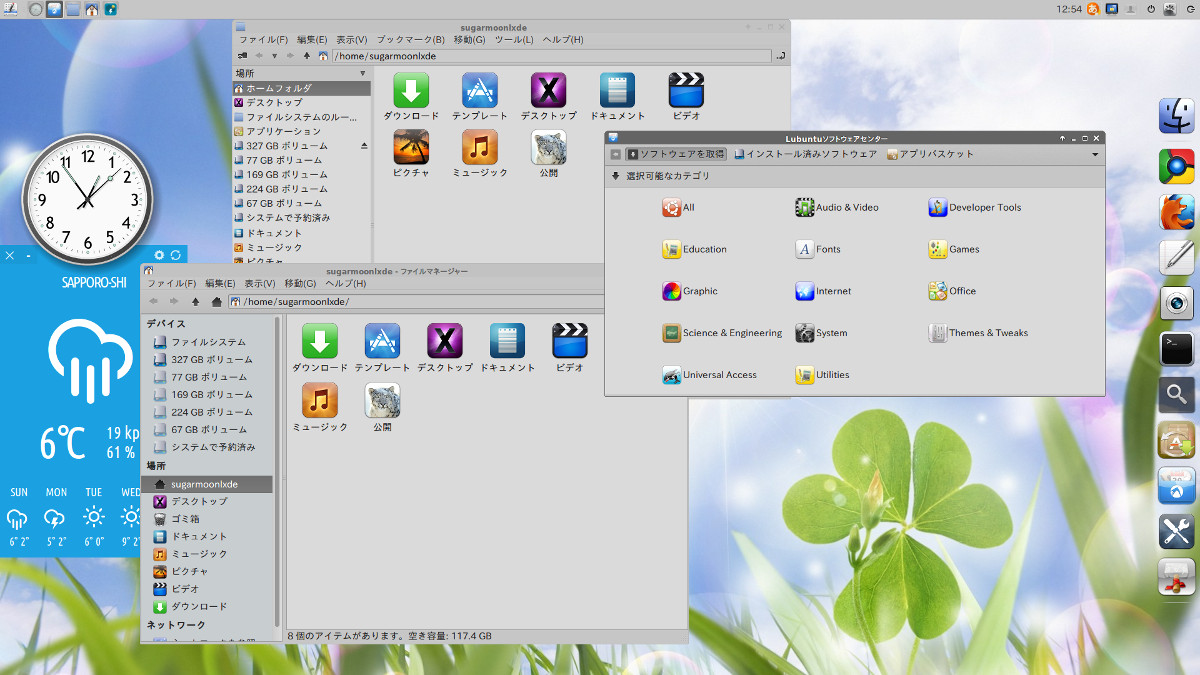Open ミュージック folder in front file manager
This screenshot has height=675, width=1200.
(x=320, y=407)
